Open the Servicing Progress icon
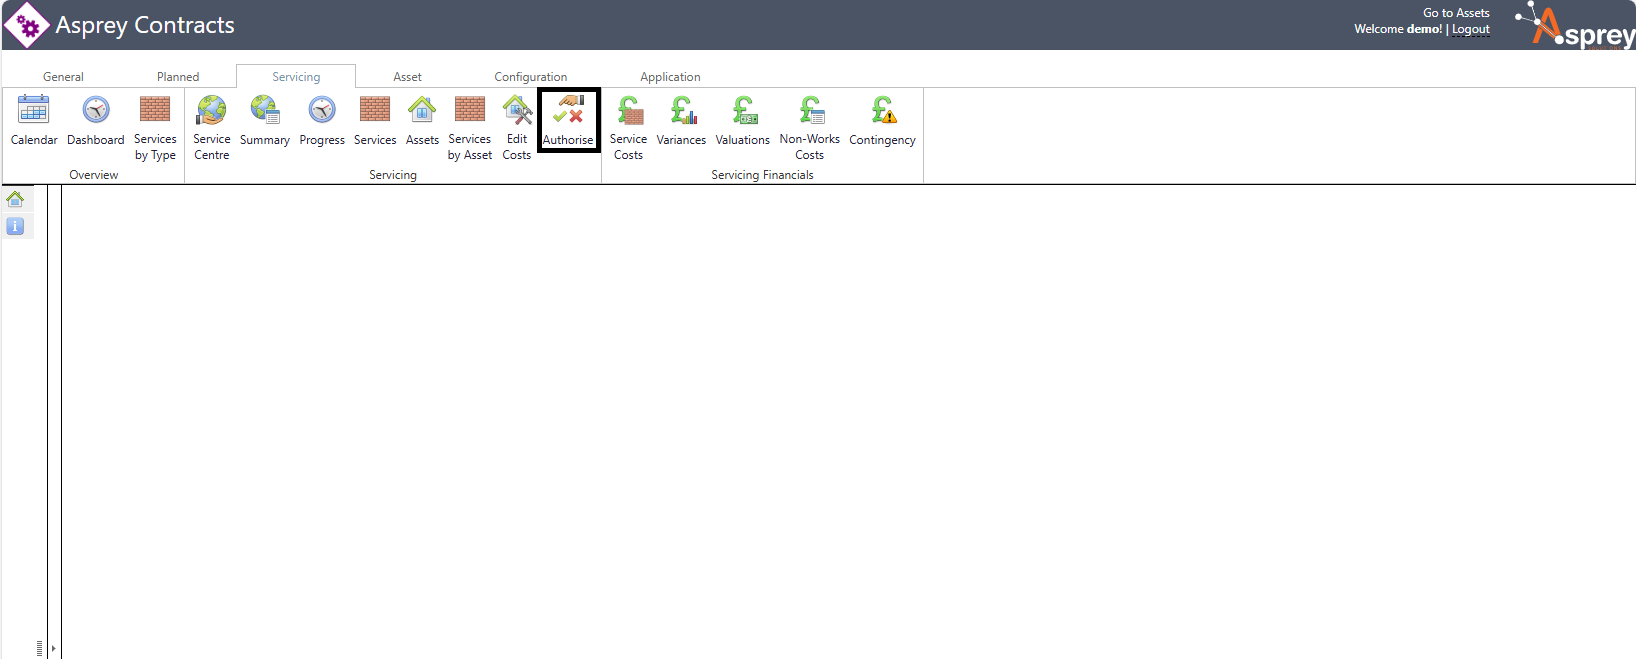The height and width of the screenshot is (659, 1636). pyautogui.click(x=322, y=110)
